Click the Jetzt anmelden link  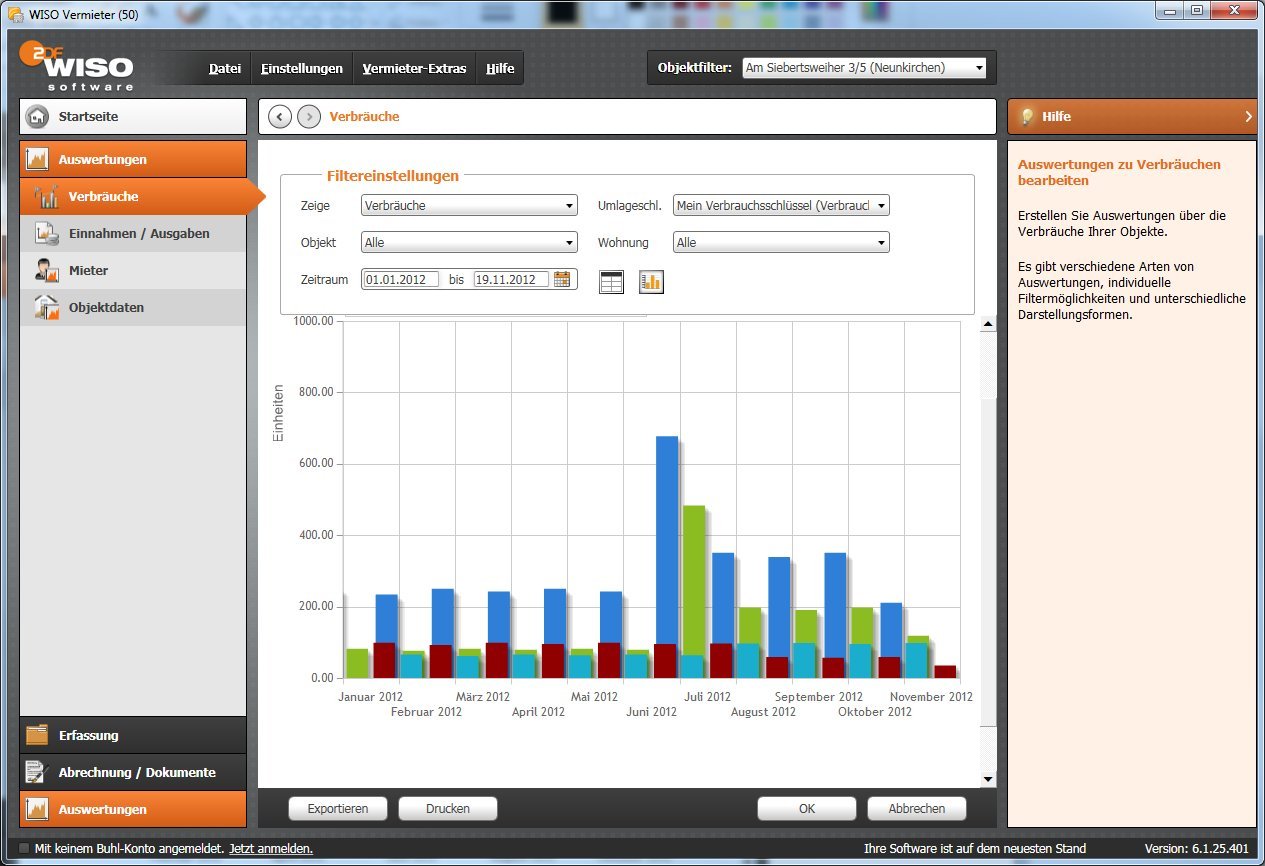[x=271, y=848]
